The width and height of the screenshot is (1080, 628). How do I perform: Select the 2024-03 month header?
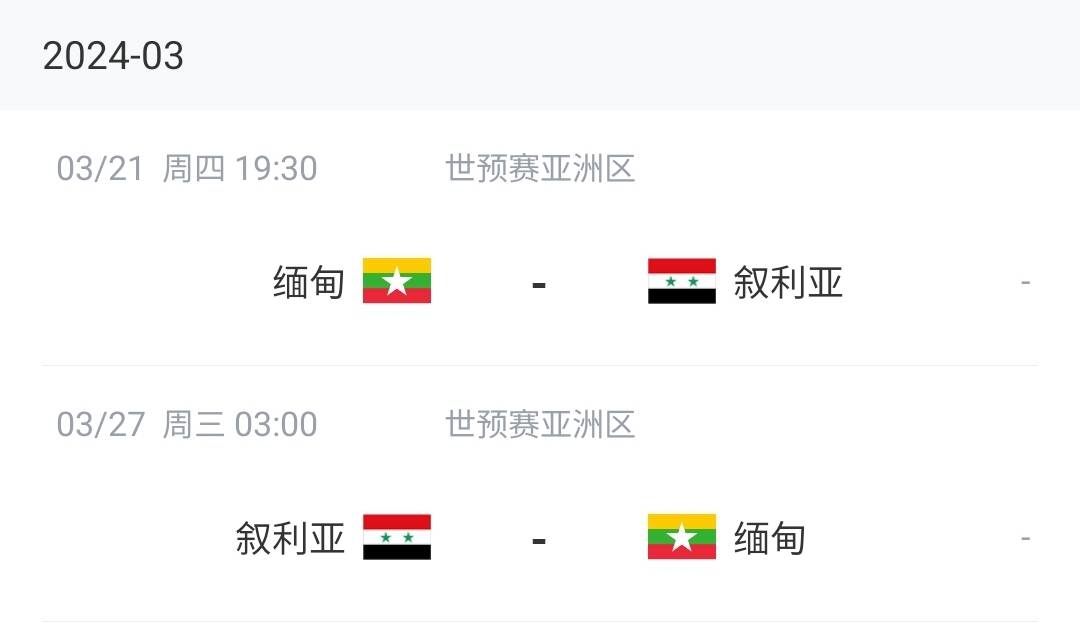coord(113,56)
